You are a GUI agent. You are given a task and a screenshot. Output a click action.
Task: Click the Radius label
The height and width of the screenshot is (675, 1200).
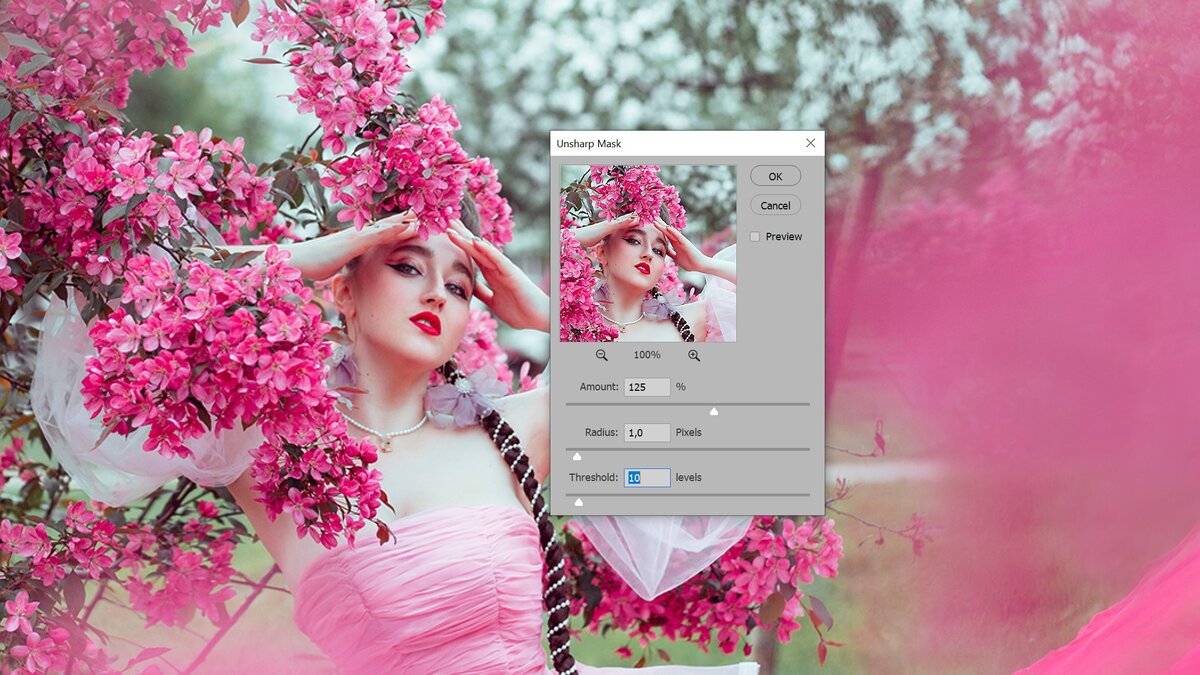tap(602, 433)
